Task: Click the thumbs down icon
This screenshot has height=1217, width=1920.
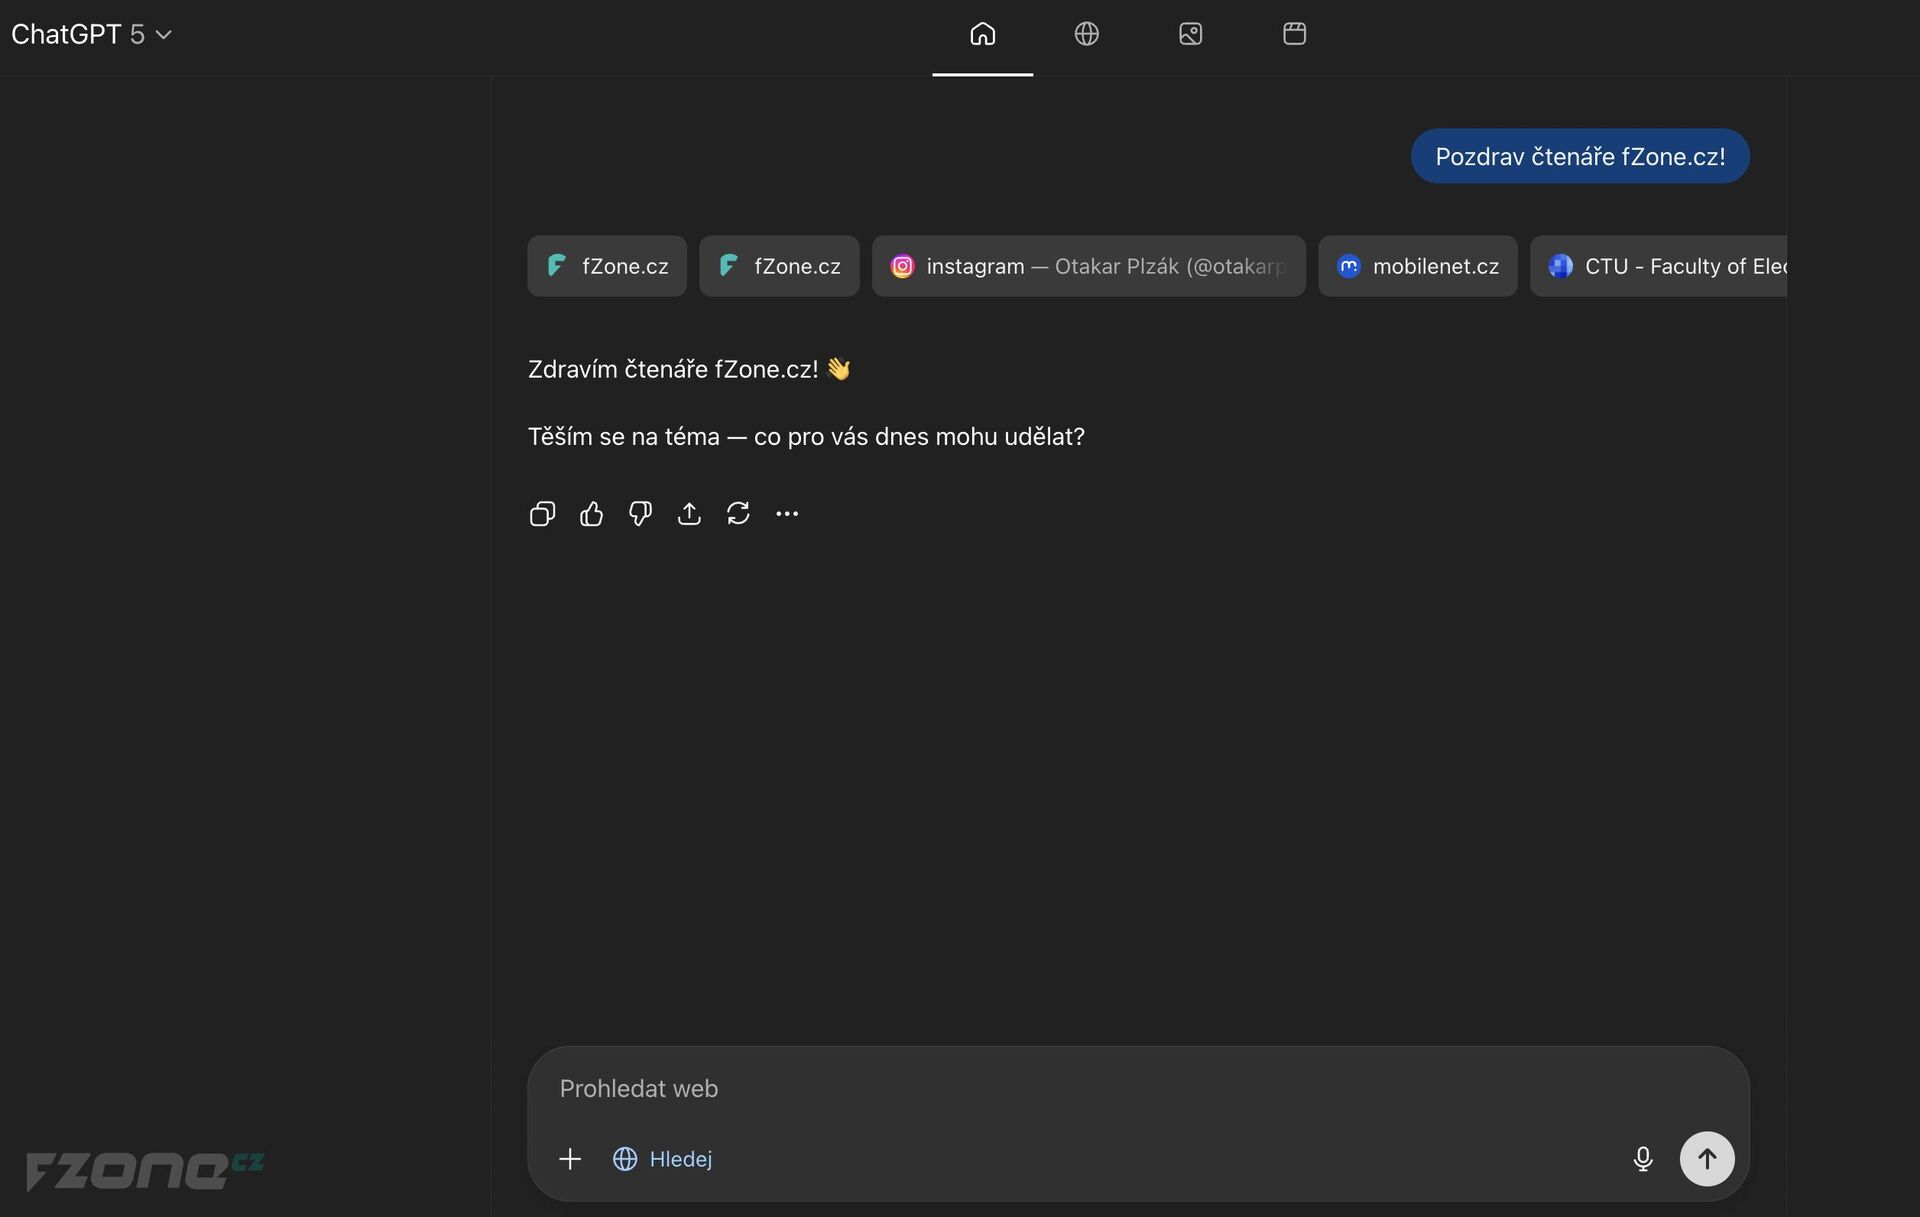Action: click(640, 514)
